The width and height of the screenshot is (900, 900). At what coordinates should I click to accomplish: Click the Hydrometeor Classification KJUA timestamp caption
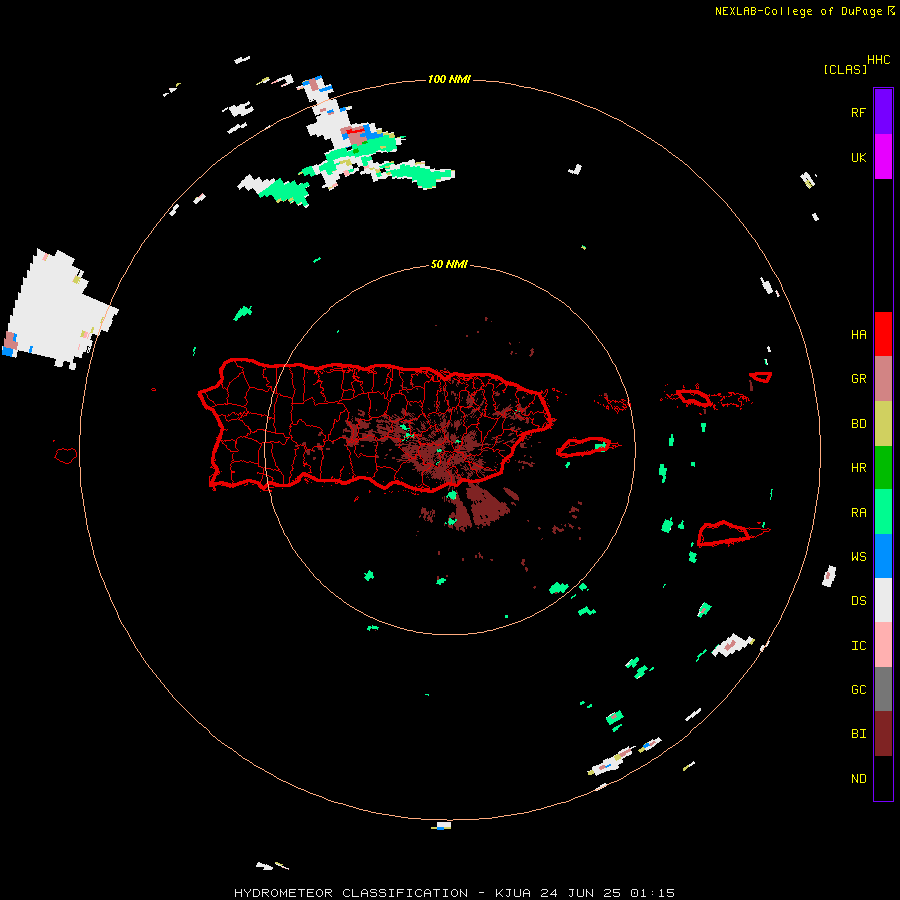(454, 893)
